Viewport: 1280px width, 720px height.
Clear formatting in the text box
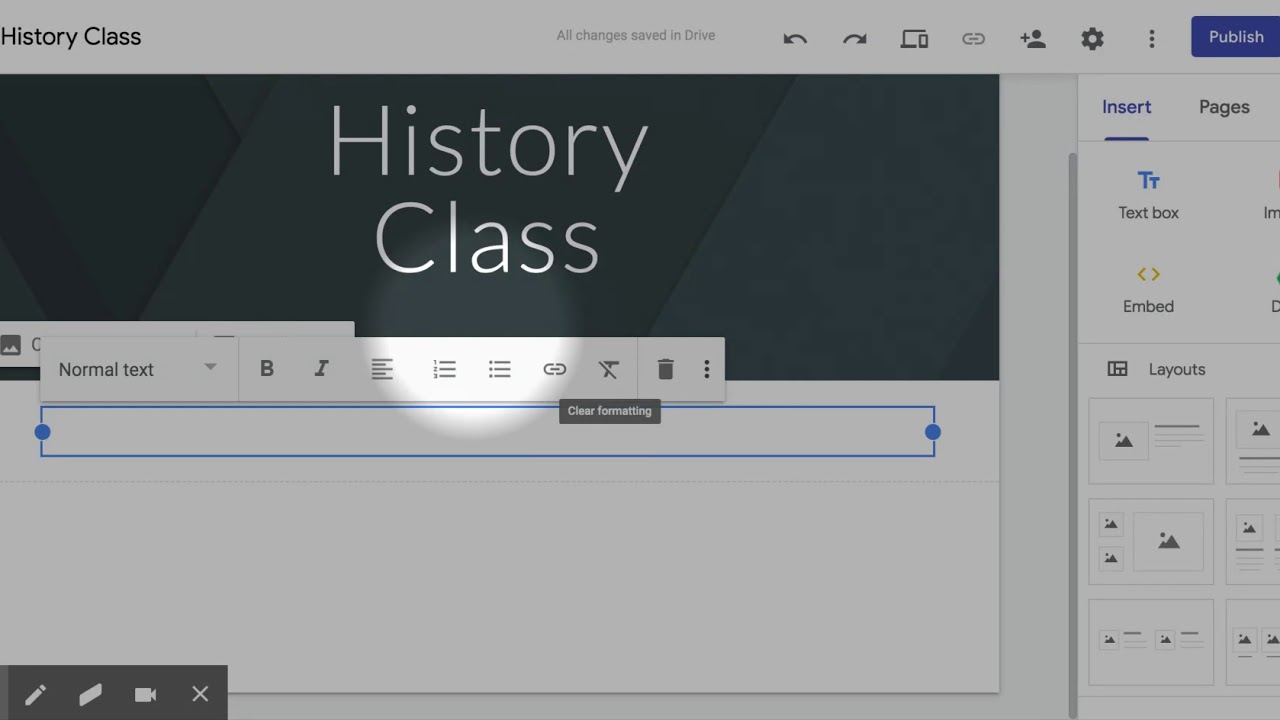pyautogui.click(x=609, y=370)
